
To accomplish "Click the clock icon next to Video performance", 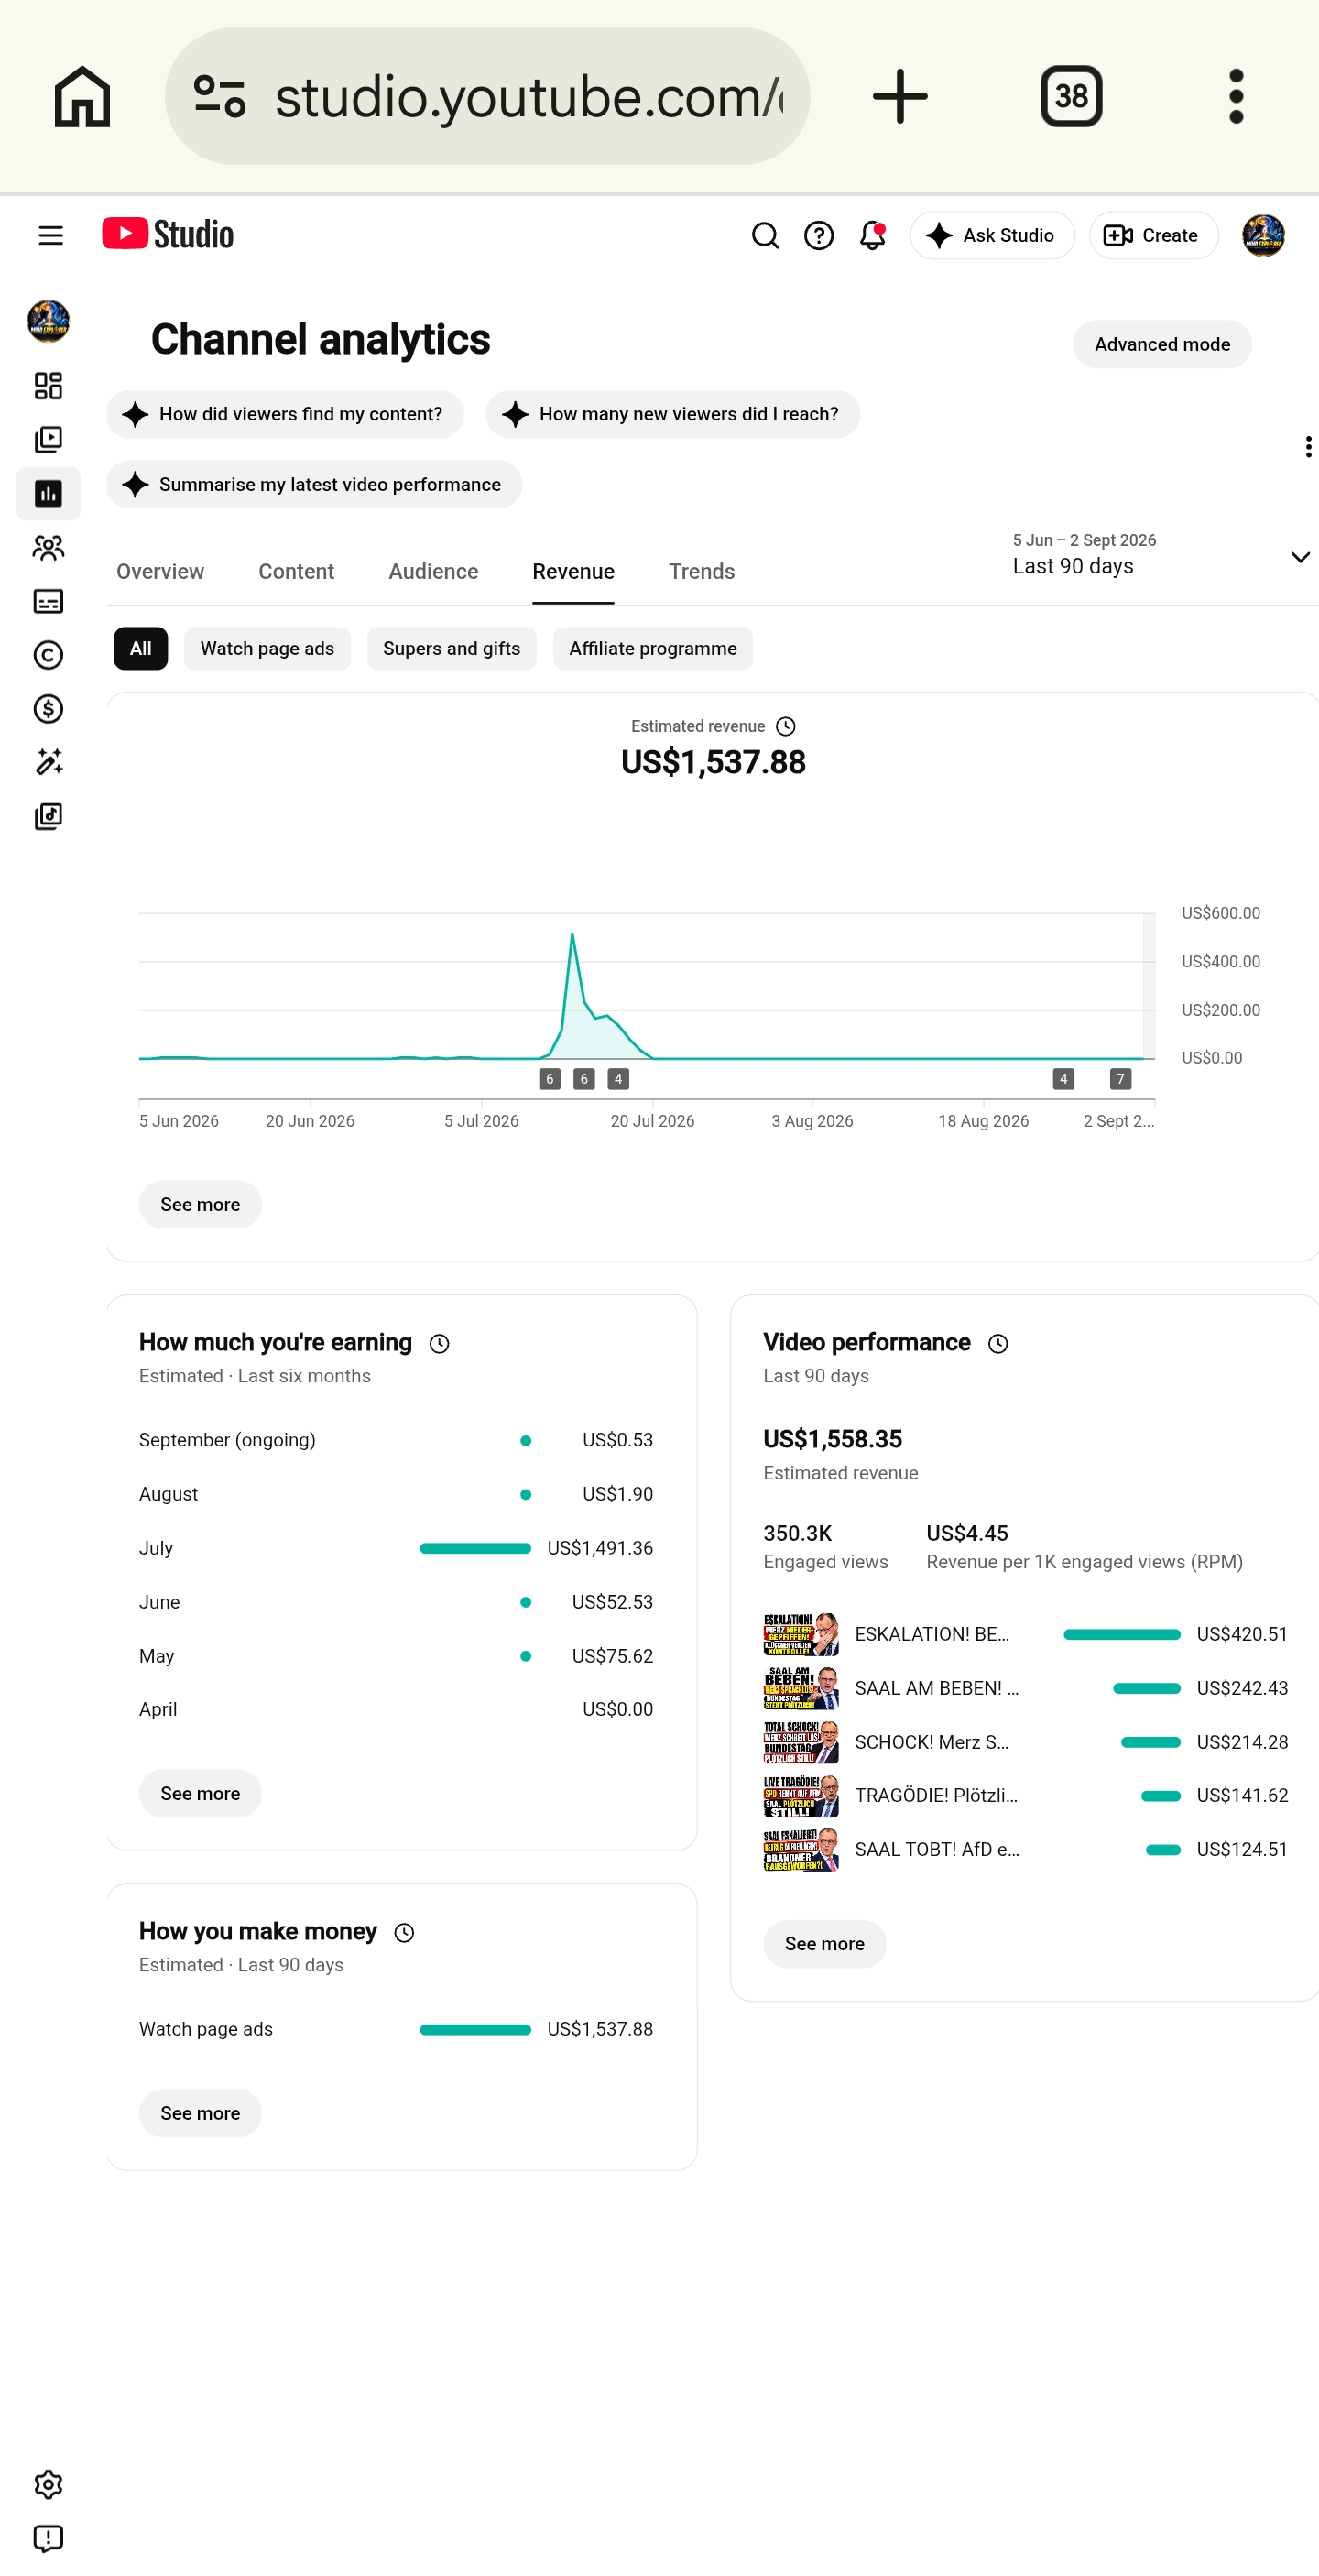I will point(998,1343).
